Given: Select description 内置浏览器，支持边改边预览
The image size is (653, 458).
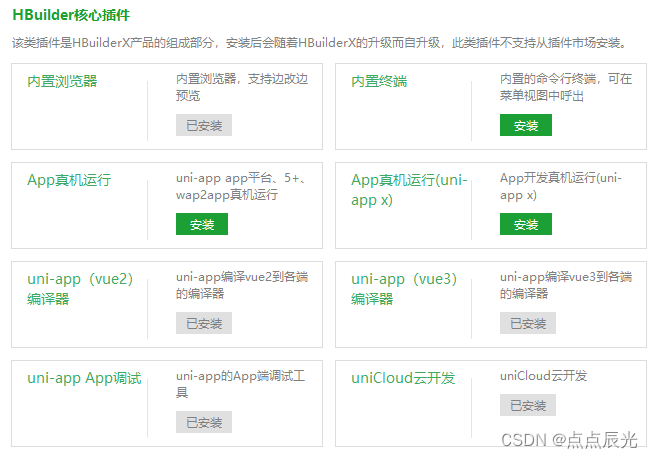Looking at the screenshot, I should [242, 87].
